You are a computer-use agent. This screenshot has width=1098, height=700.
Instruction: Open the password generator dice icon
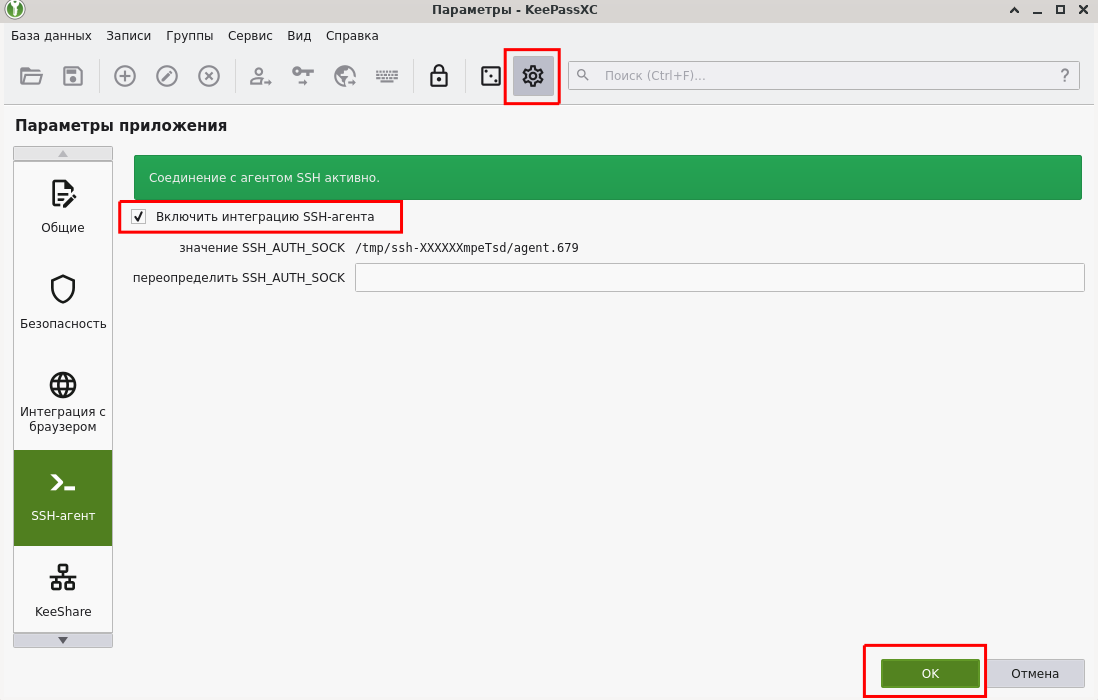(491, 76)
